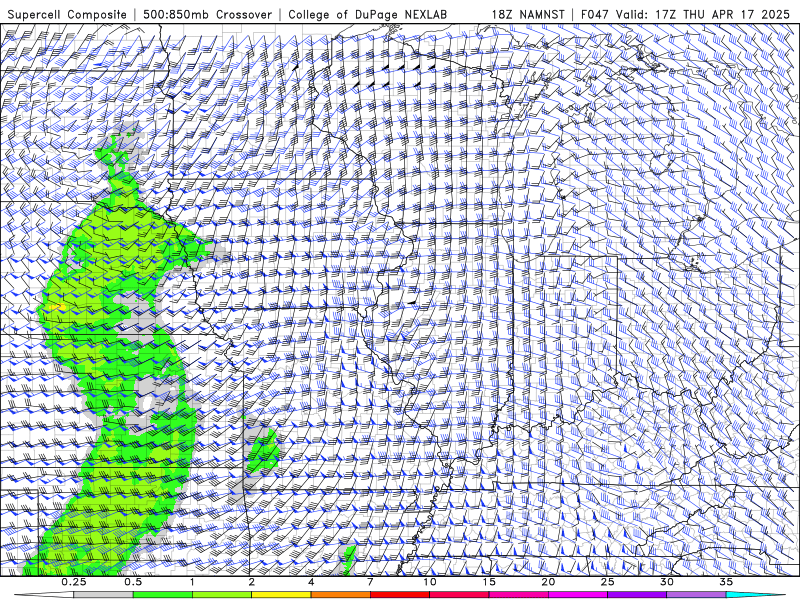Click the '17Z THU APR 17 2025' valid time
The image size is (800, 600).
coord(722,15)
